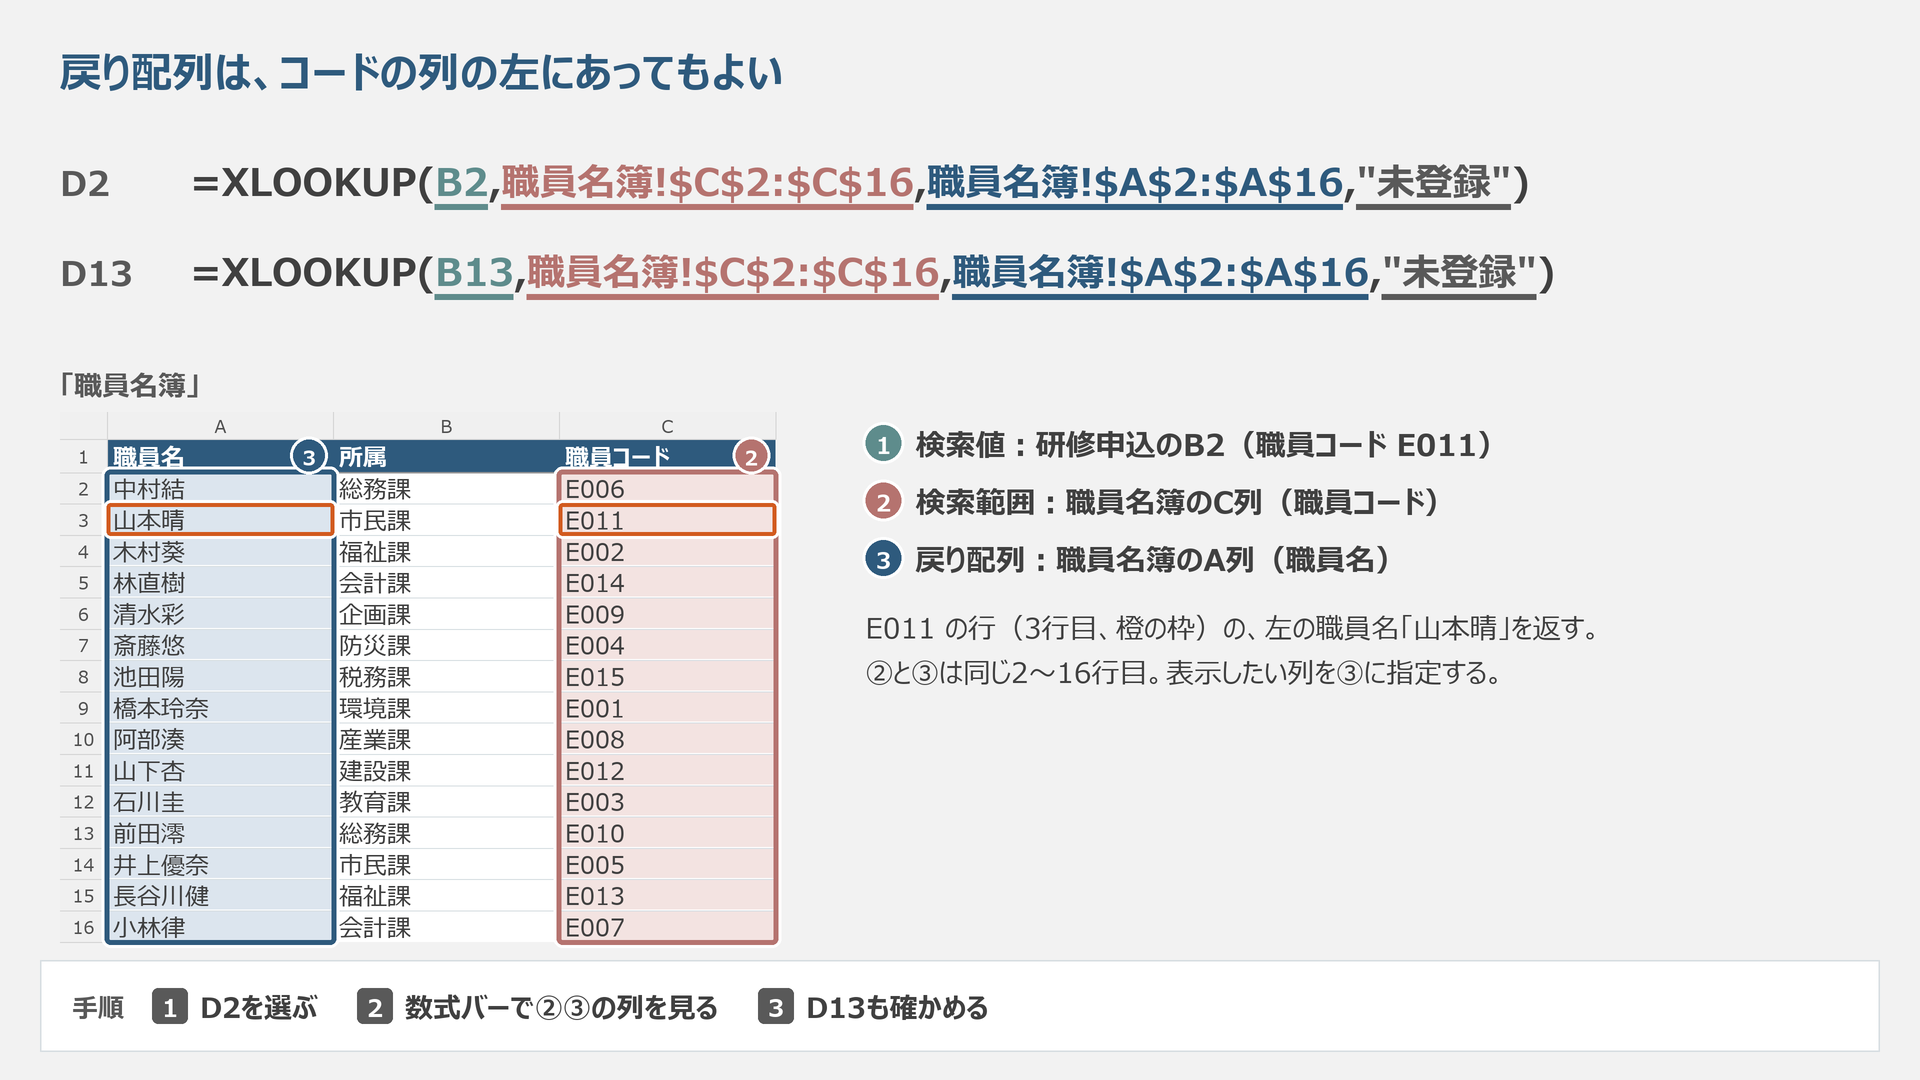Click cell 林直樹
Viewport: 1920px width, 1080px height.
220,583
